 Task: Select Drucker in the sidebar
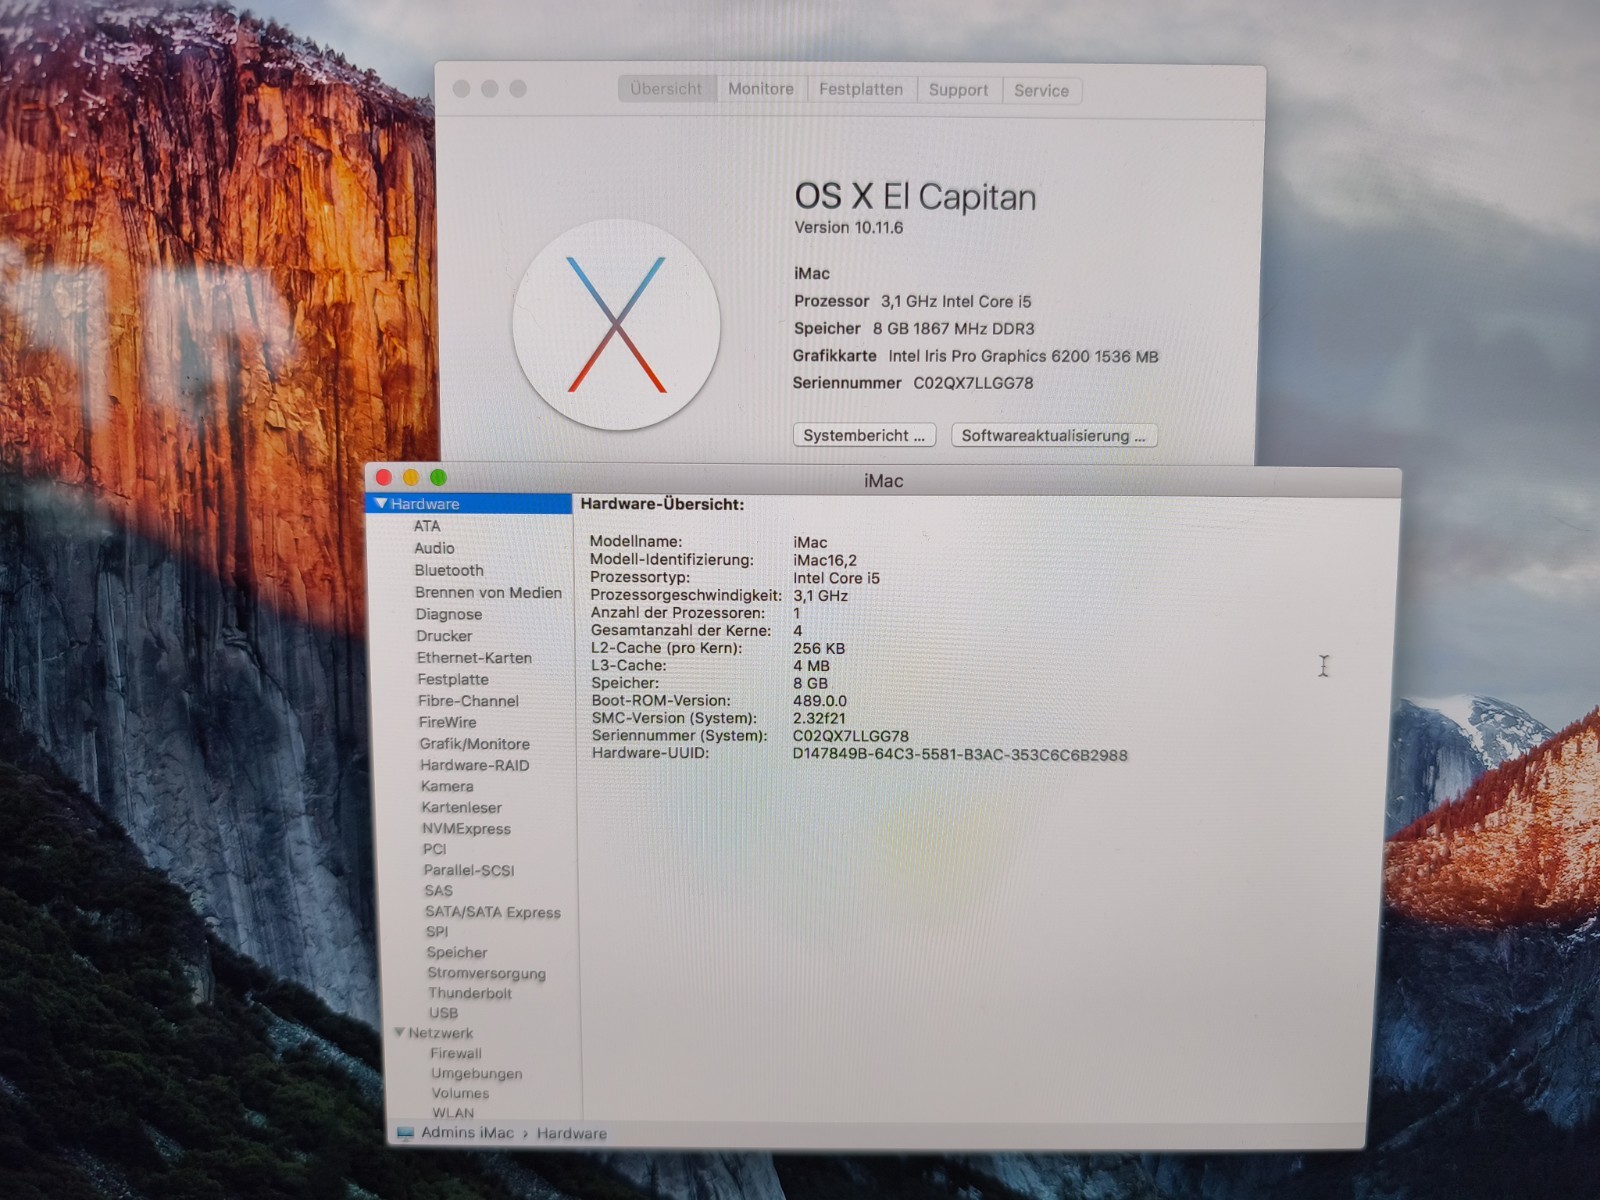click(x=444, y=636)
